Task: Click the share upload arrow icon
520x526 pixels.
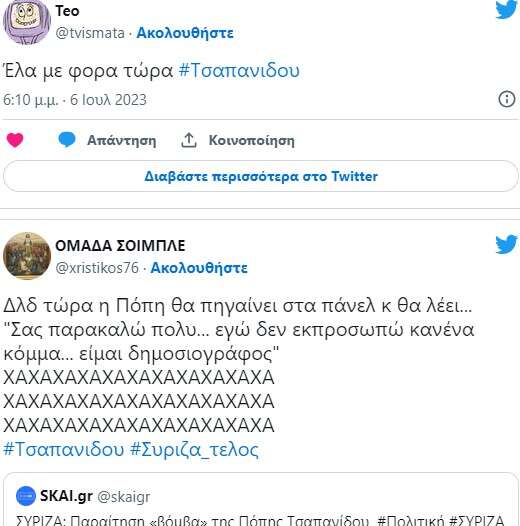Action: [189, 140]
